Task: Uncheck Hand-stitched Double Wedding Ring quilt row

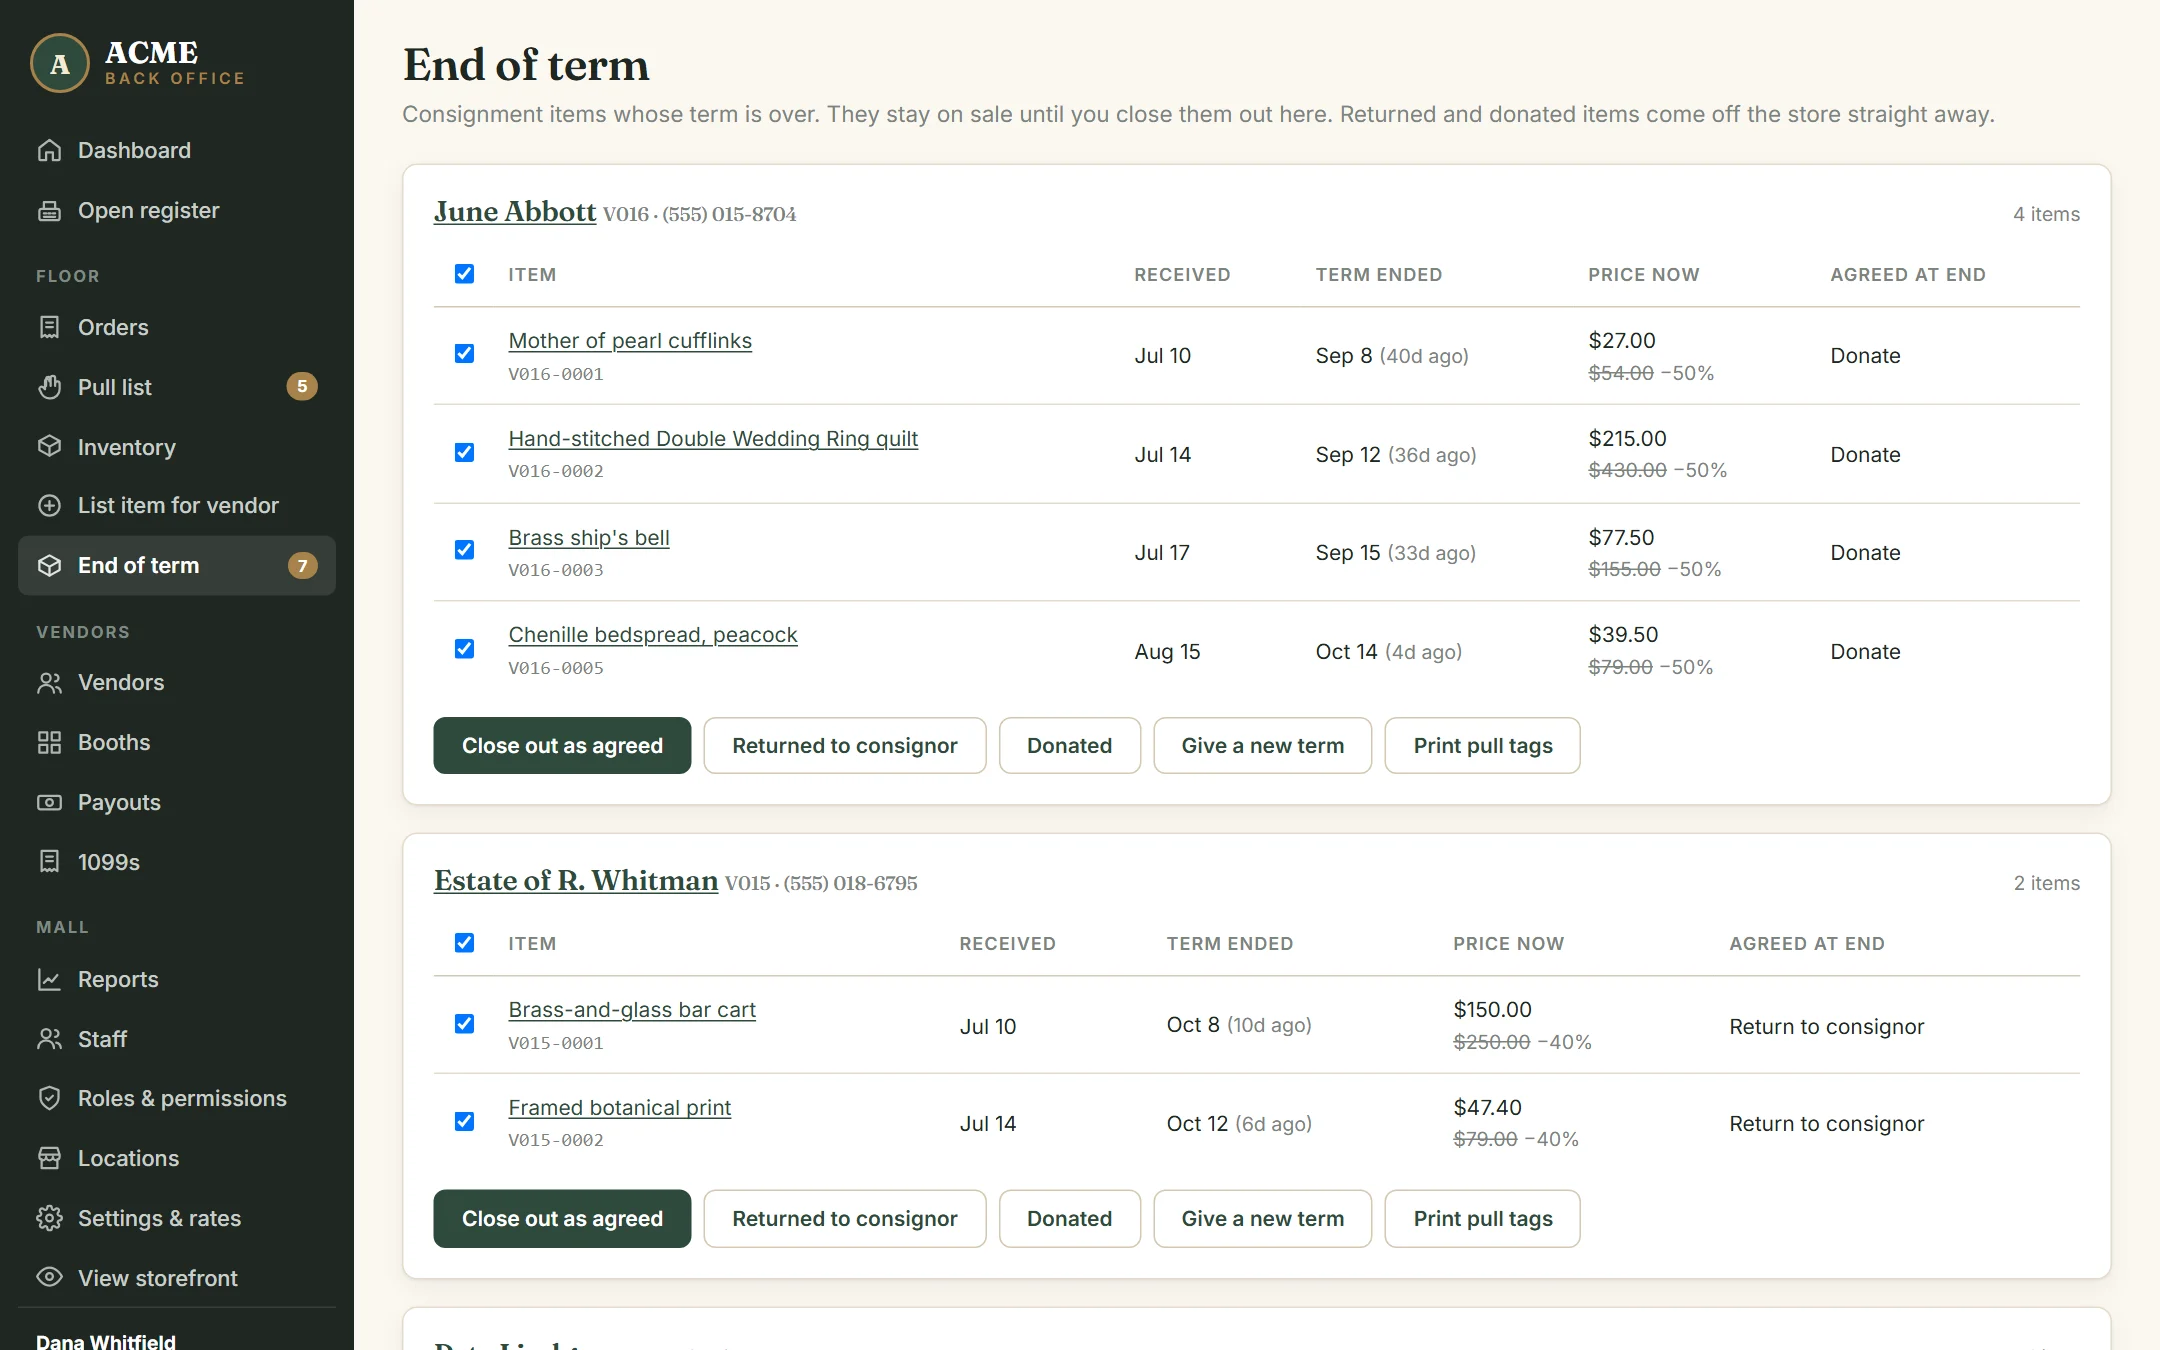Action: coord(464,453)
